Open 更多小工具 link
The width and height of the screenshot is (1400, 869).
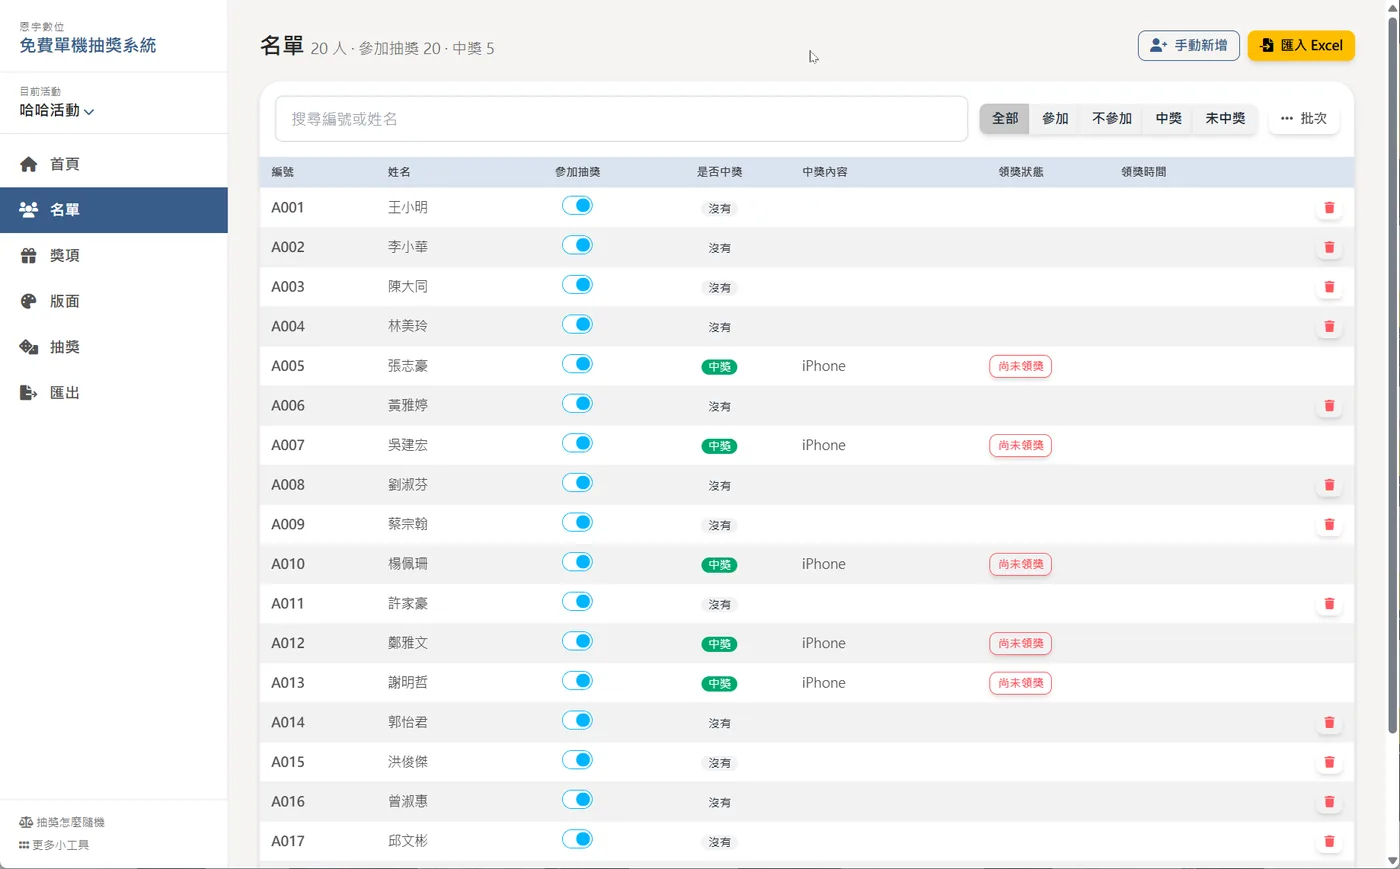[54, 846]
